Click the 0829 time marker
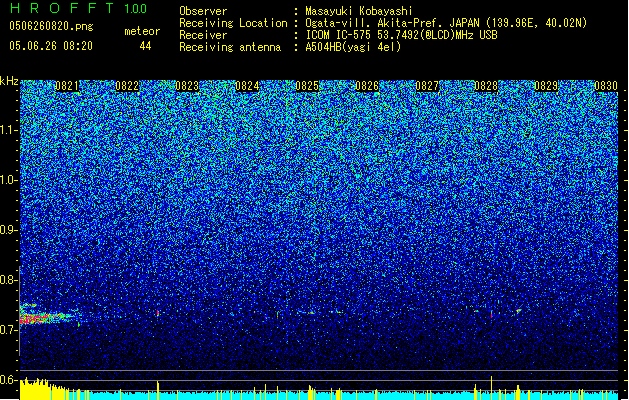Image resolution: width=629 pixels, height=400 pixels. pos(546,86)
